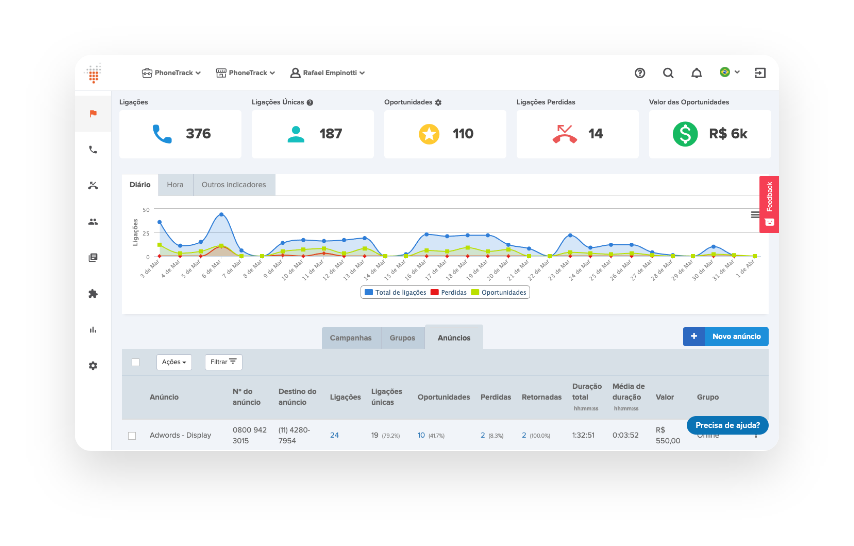This screenshot has height=546, width=854.
Task: Click the search magnifier icon
Action: click(668, 73)
